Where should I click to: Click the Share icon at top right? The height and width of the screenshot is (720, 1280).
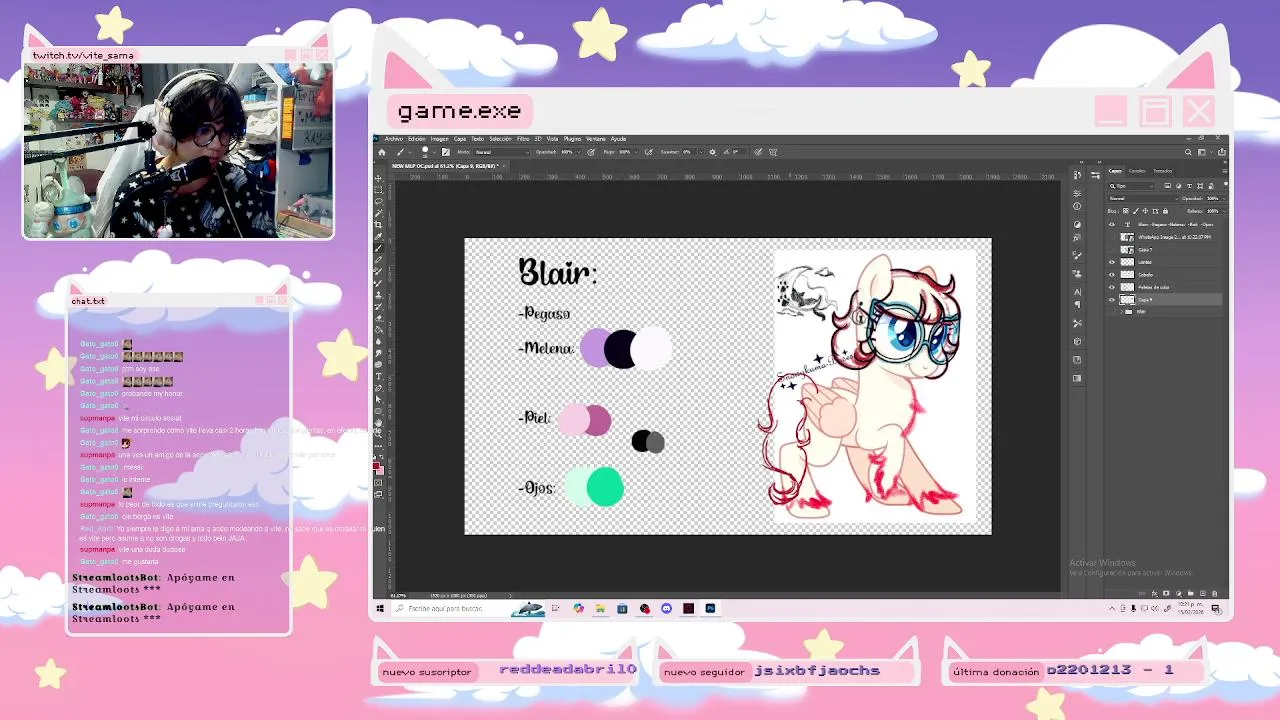coord(1222,152)
